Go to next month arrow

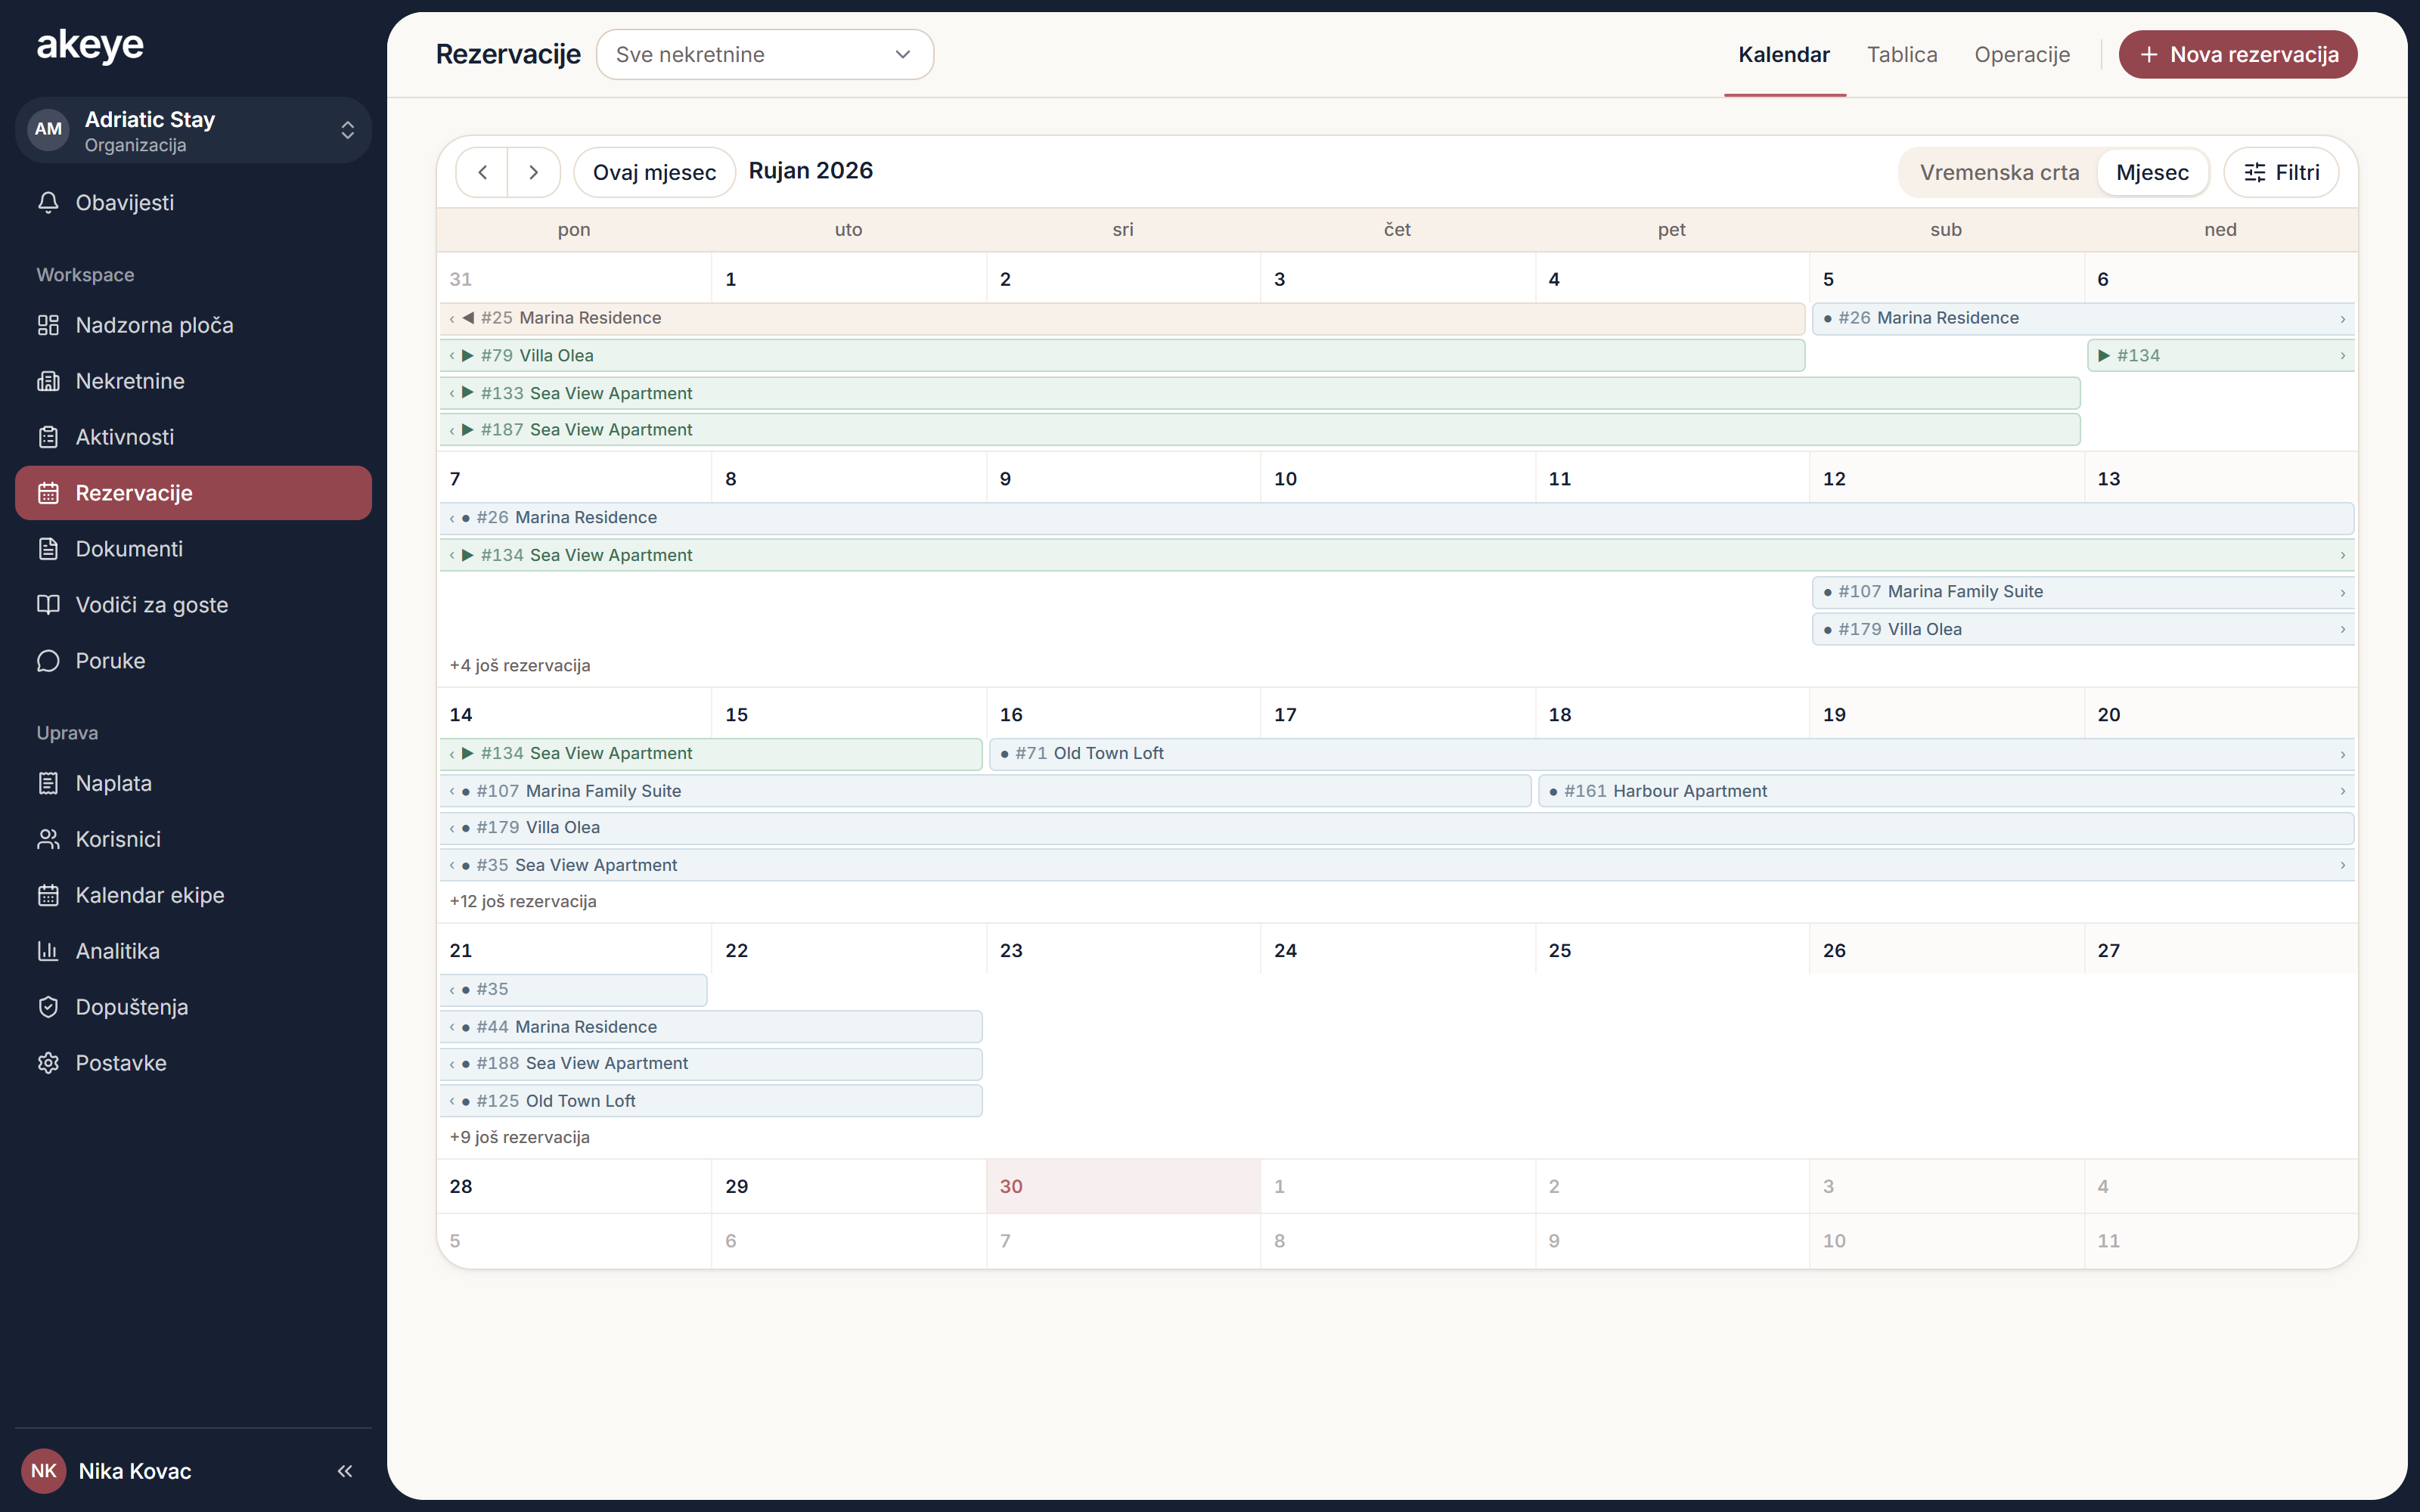pos(534,172)
